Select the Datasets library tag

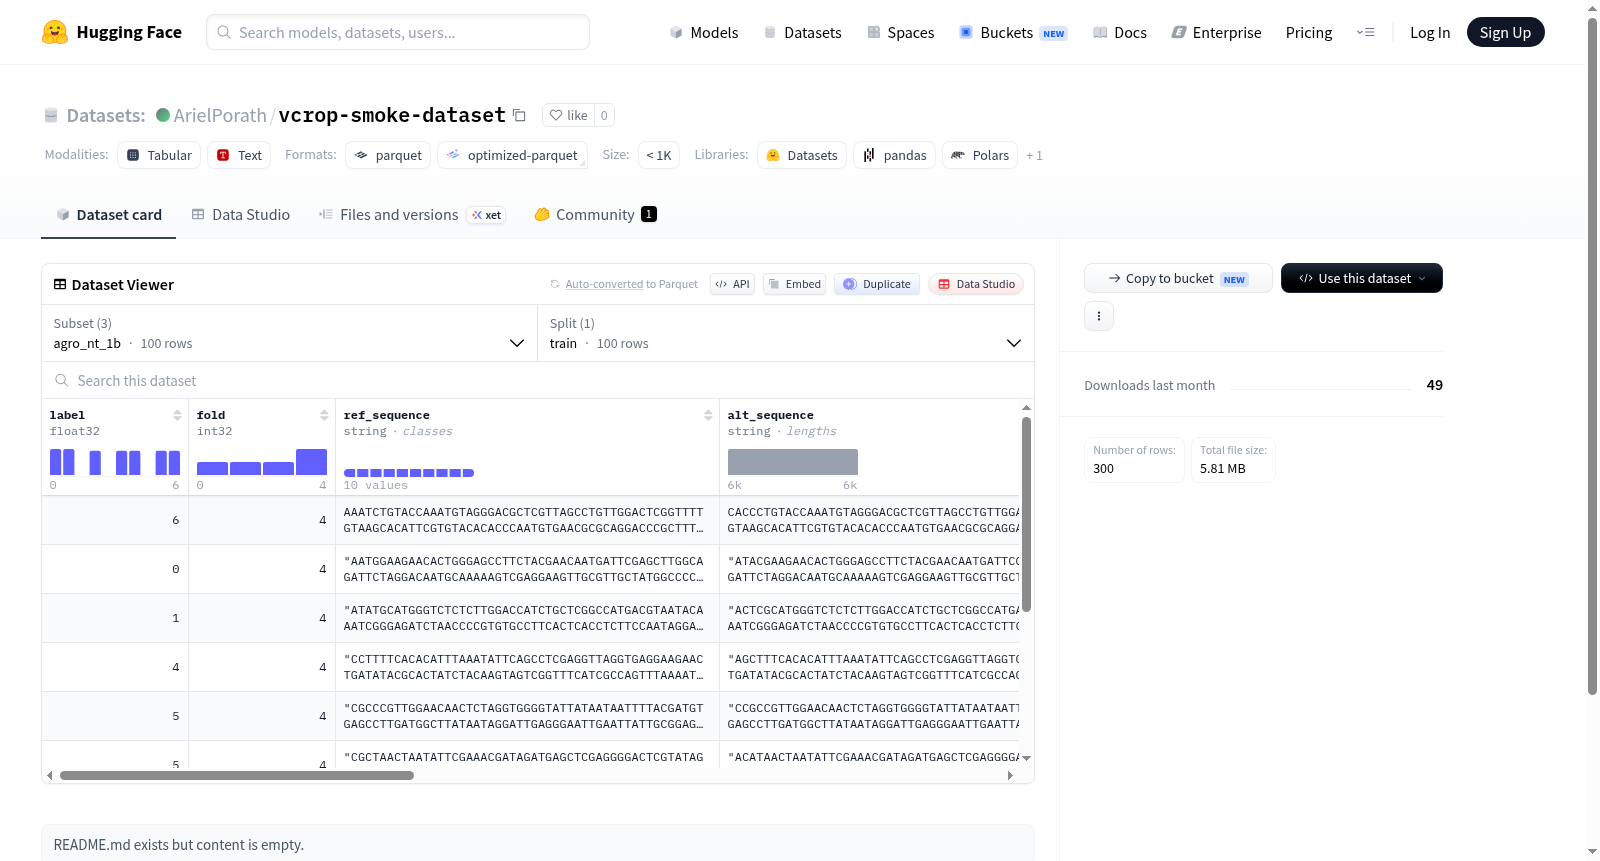802,155
